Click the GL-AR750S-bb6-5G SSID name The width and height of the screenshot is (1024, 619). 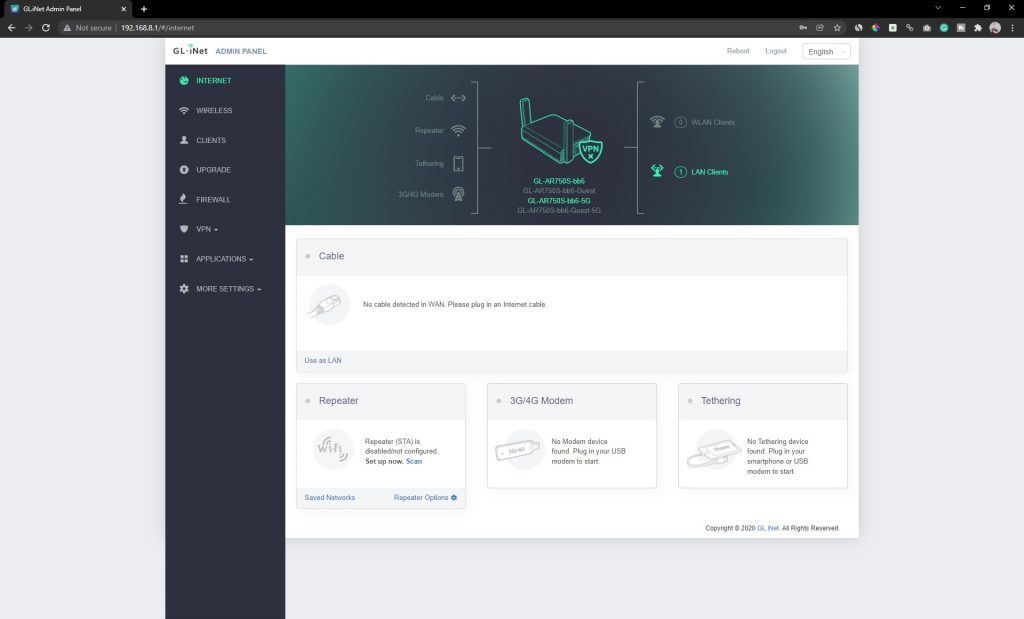(x=559, y=200)
